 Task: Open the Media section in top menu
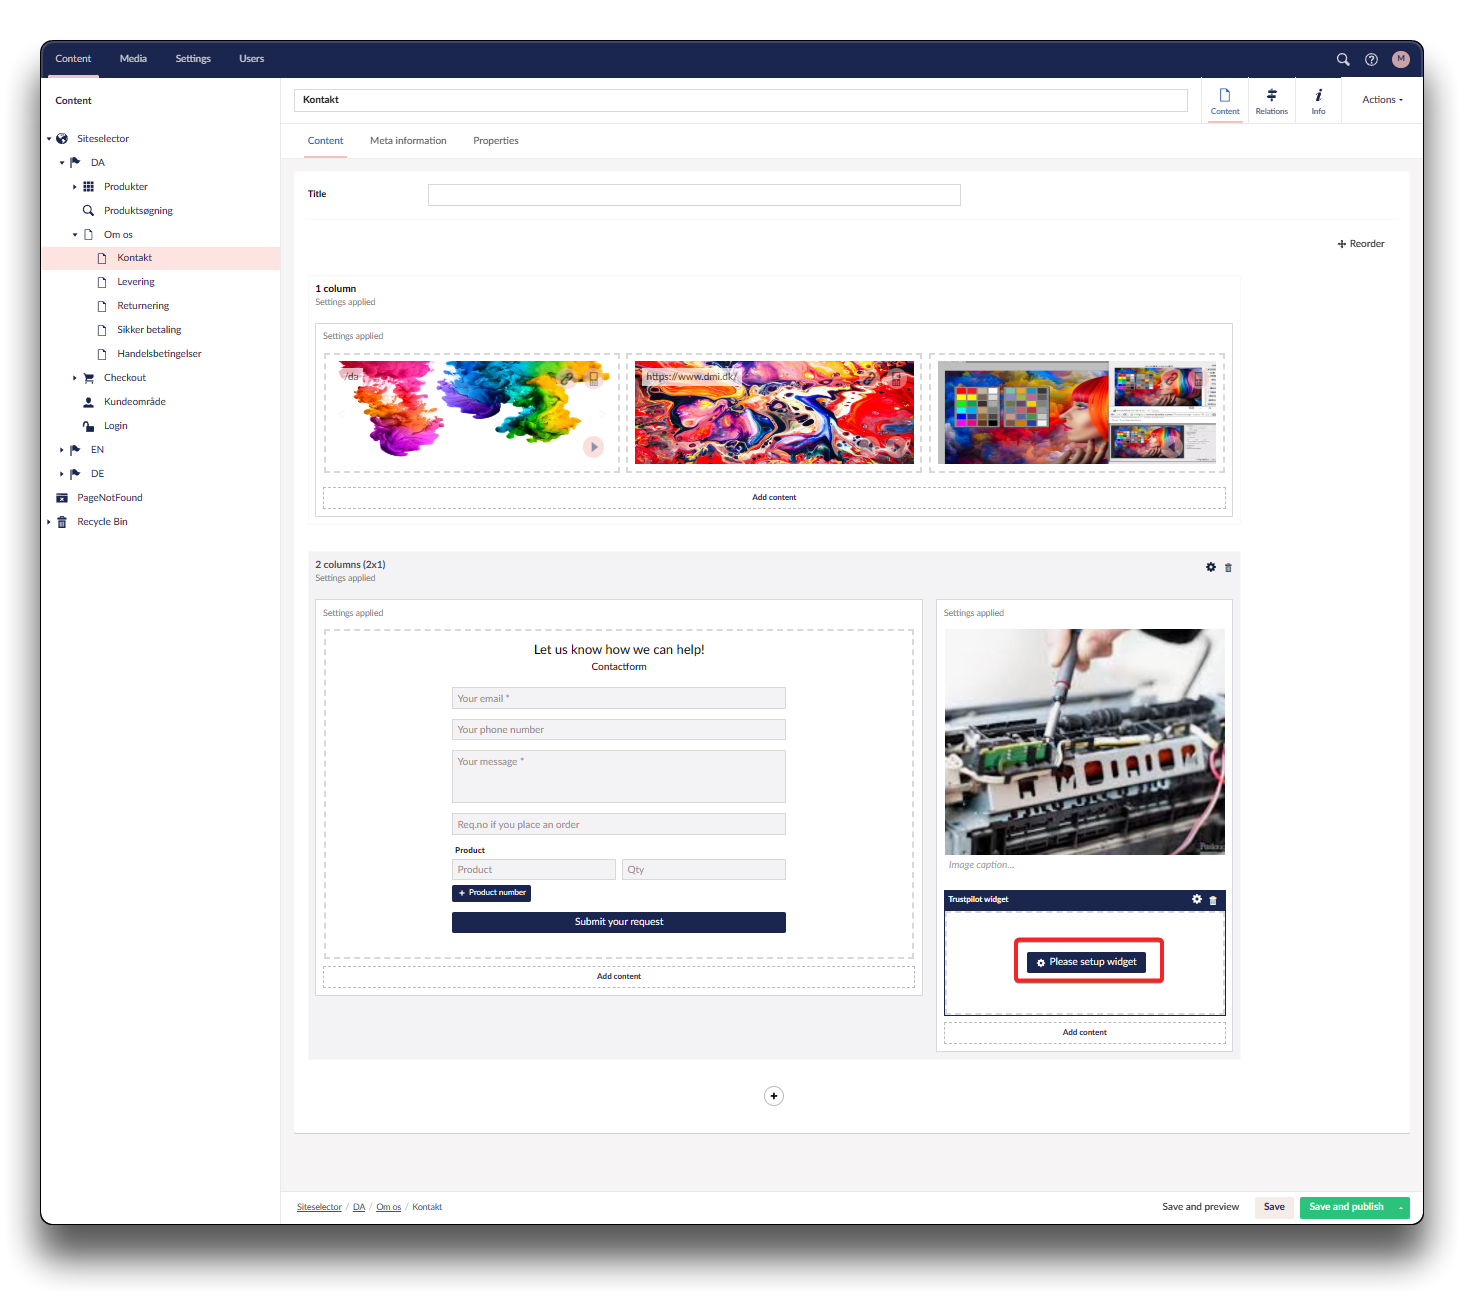pos(133,59)
